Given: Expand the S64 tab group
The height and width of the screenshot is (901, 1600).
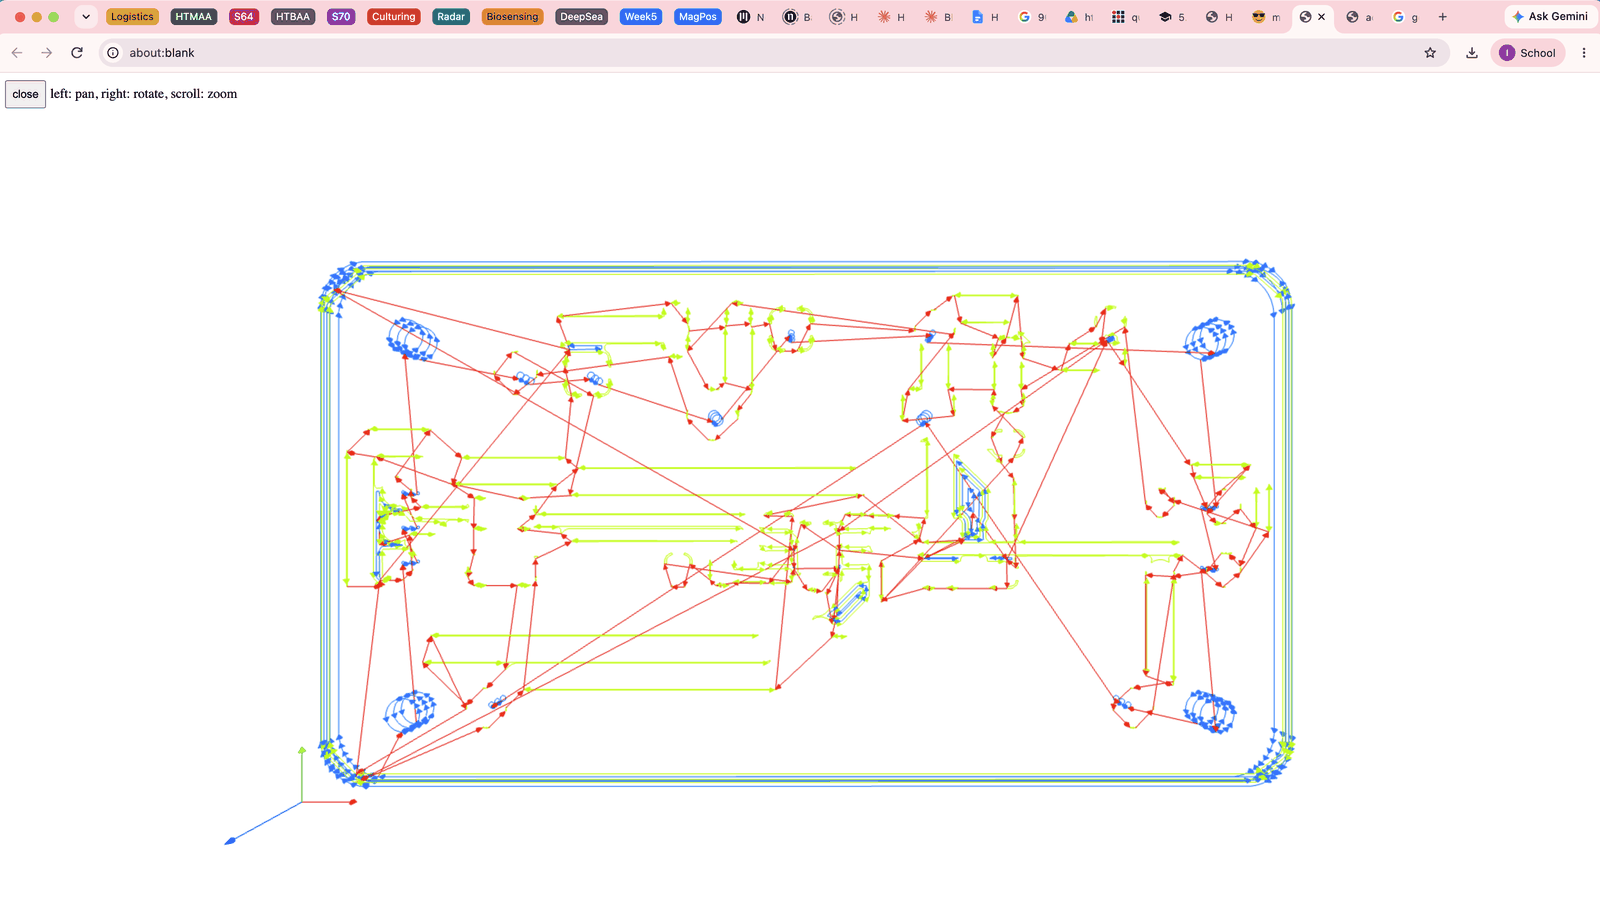Looking at the screenshot, I should [244, 17].
